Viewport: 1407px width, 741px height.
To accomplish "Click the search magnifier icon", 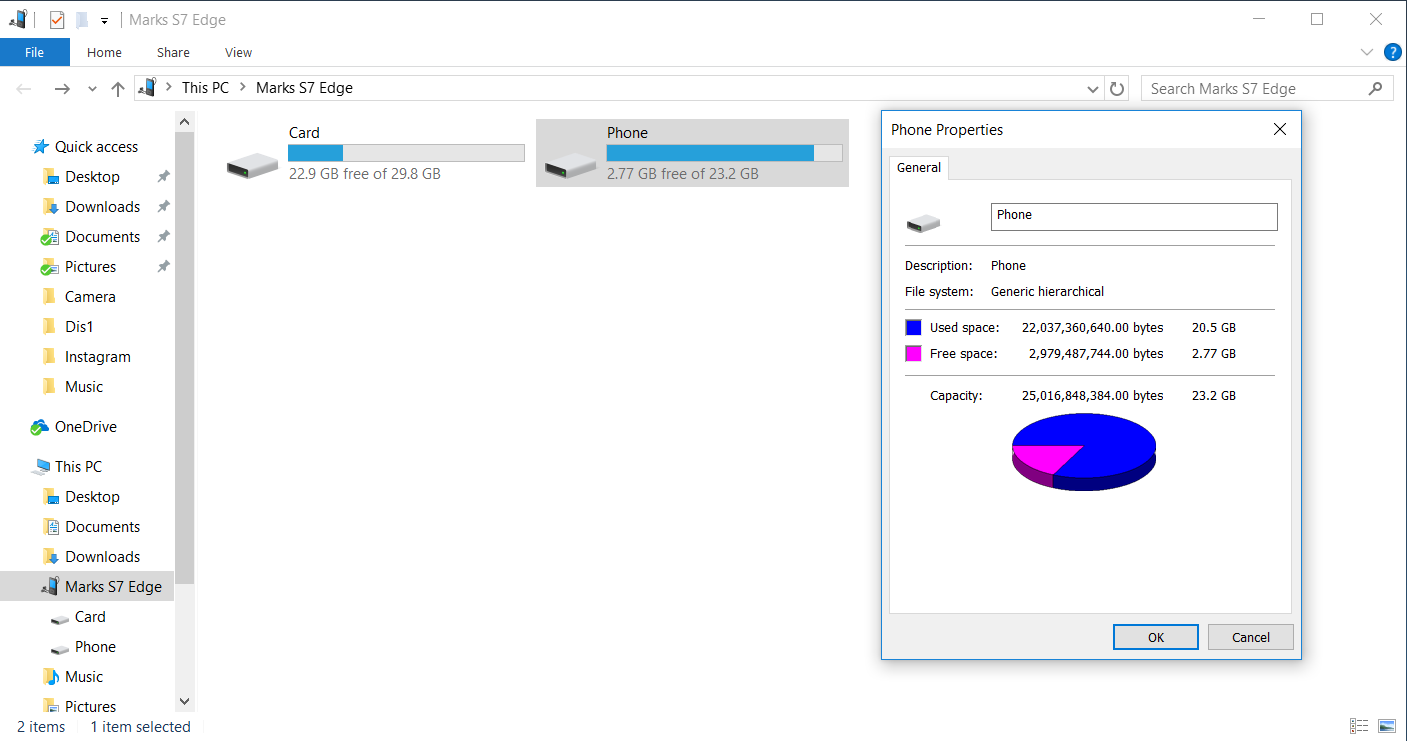I will [1376, 89].
